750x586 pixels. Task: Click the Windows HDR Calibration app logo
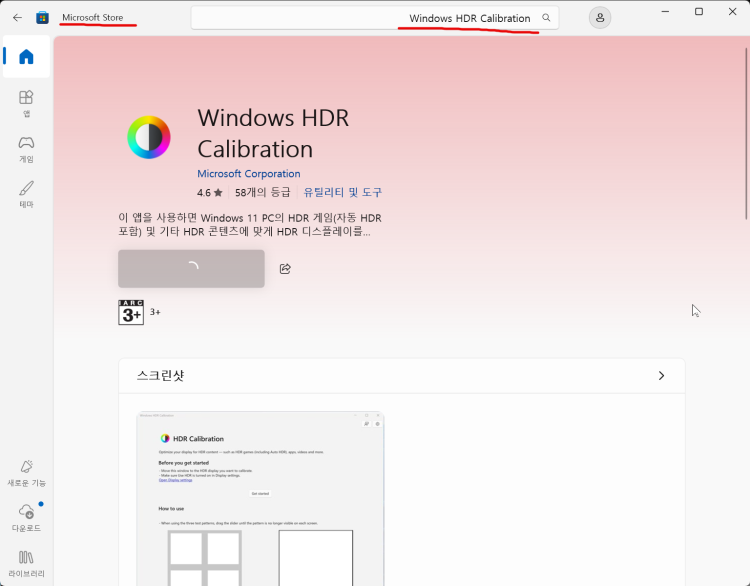pos(149,137)
